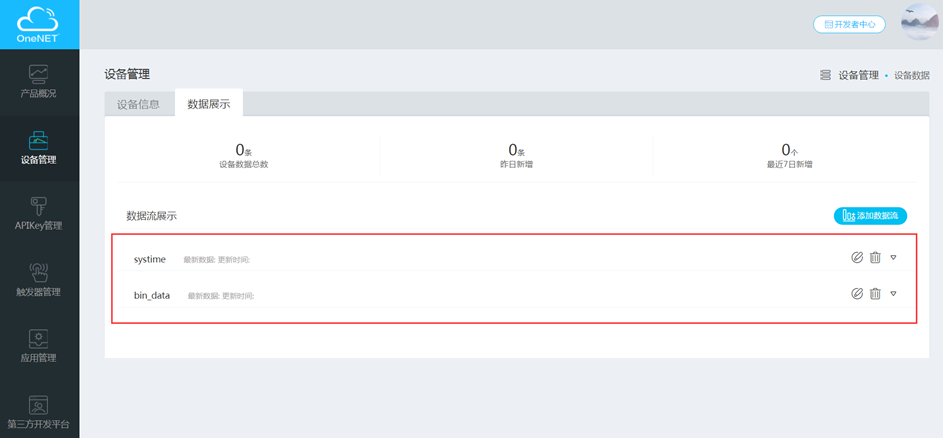Screen dimensions: 943x438
Task: Open APIKey管理 from the sidebar
Action: point(39,213)
